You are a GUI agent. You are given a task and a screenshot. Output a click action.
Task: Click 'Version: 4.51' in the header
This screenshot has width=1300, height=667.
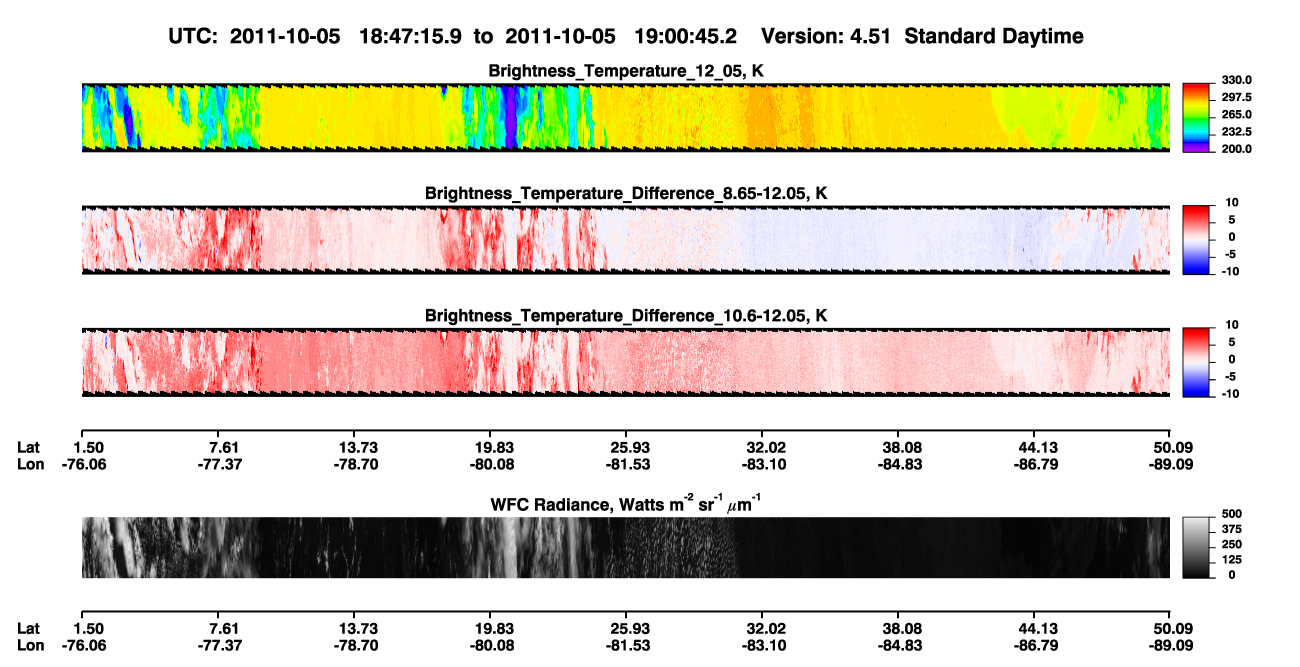827,36
